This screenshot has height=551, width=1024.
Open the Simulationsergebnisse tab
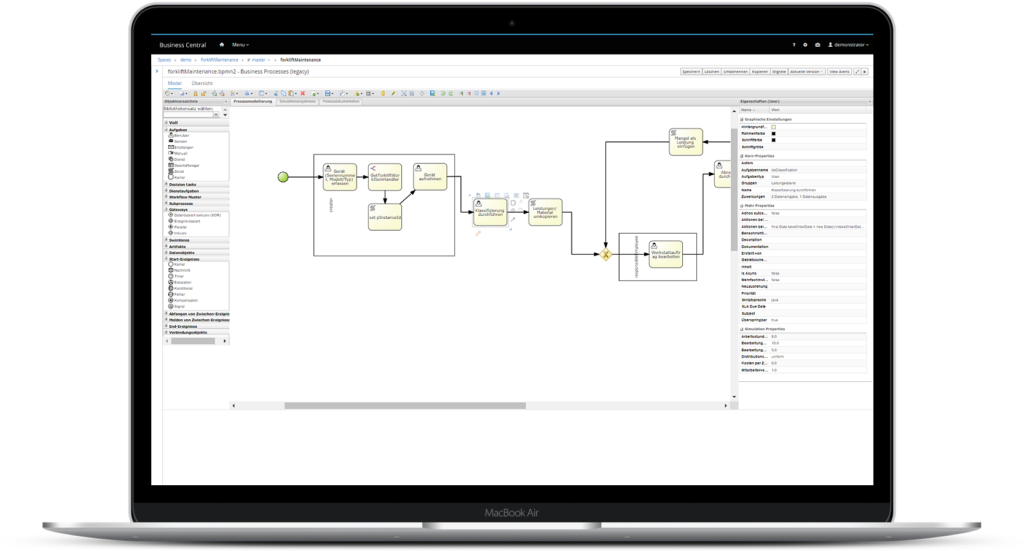[x=298, y=102]
